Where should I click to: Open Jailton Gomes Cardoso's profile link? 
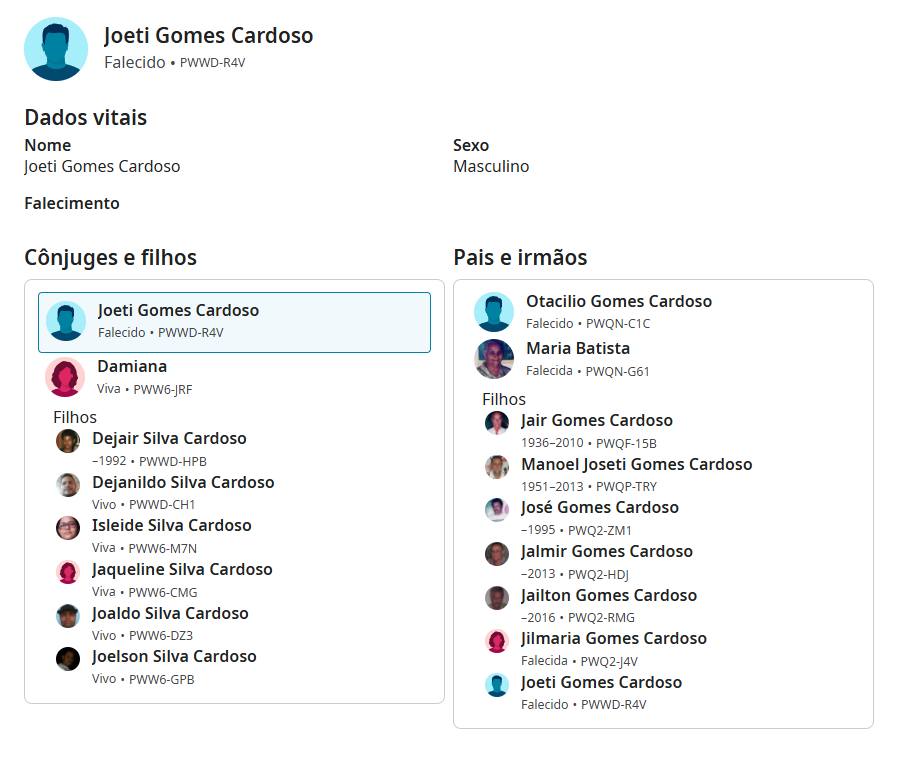(x=609, y=595)
